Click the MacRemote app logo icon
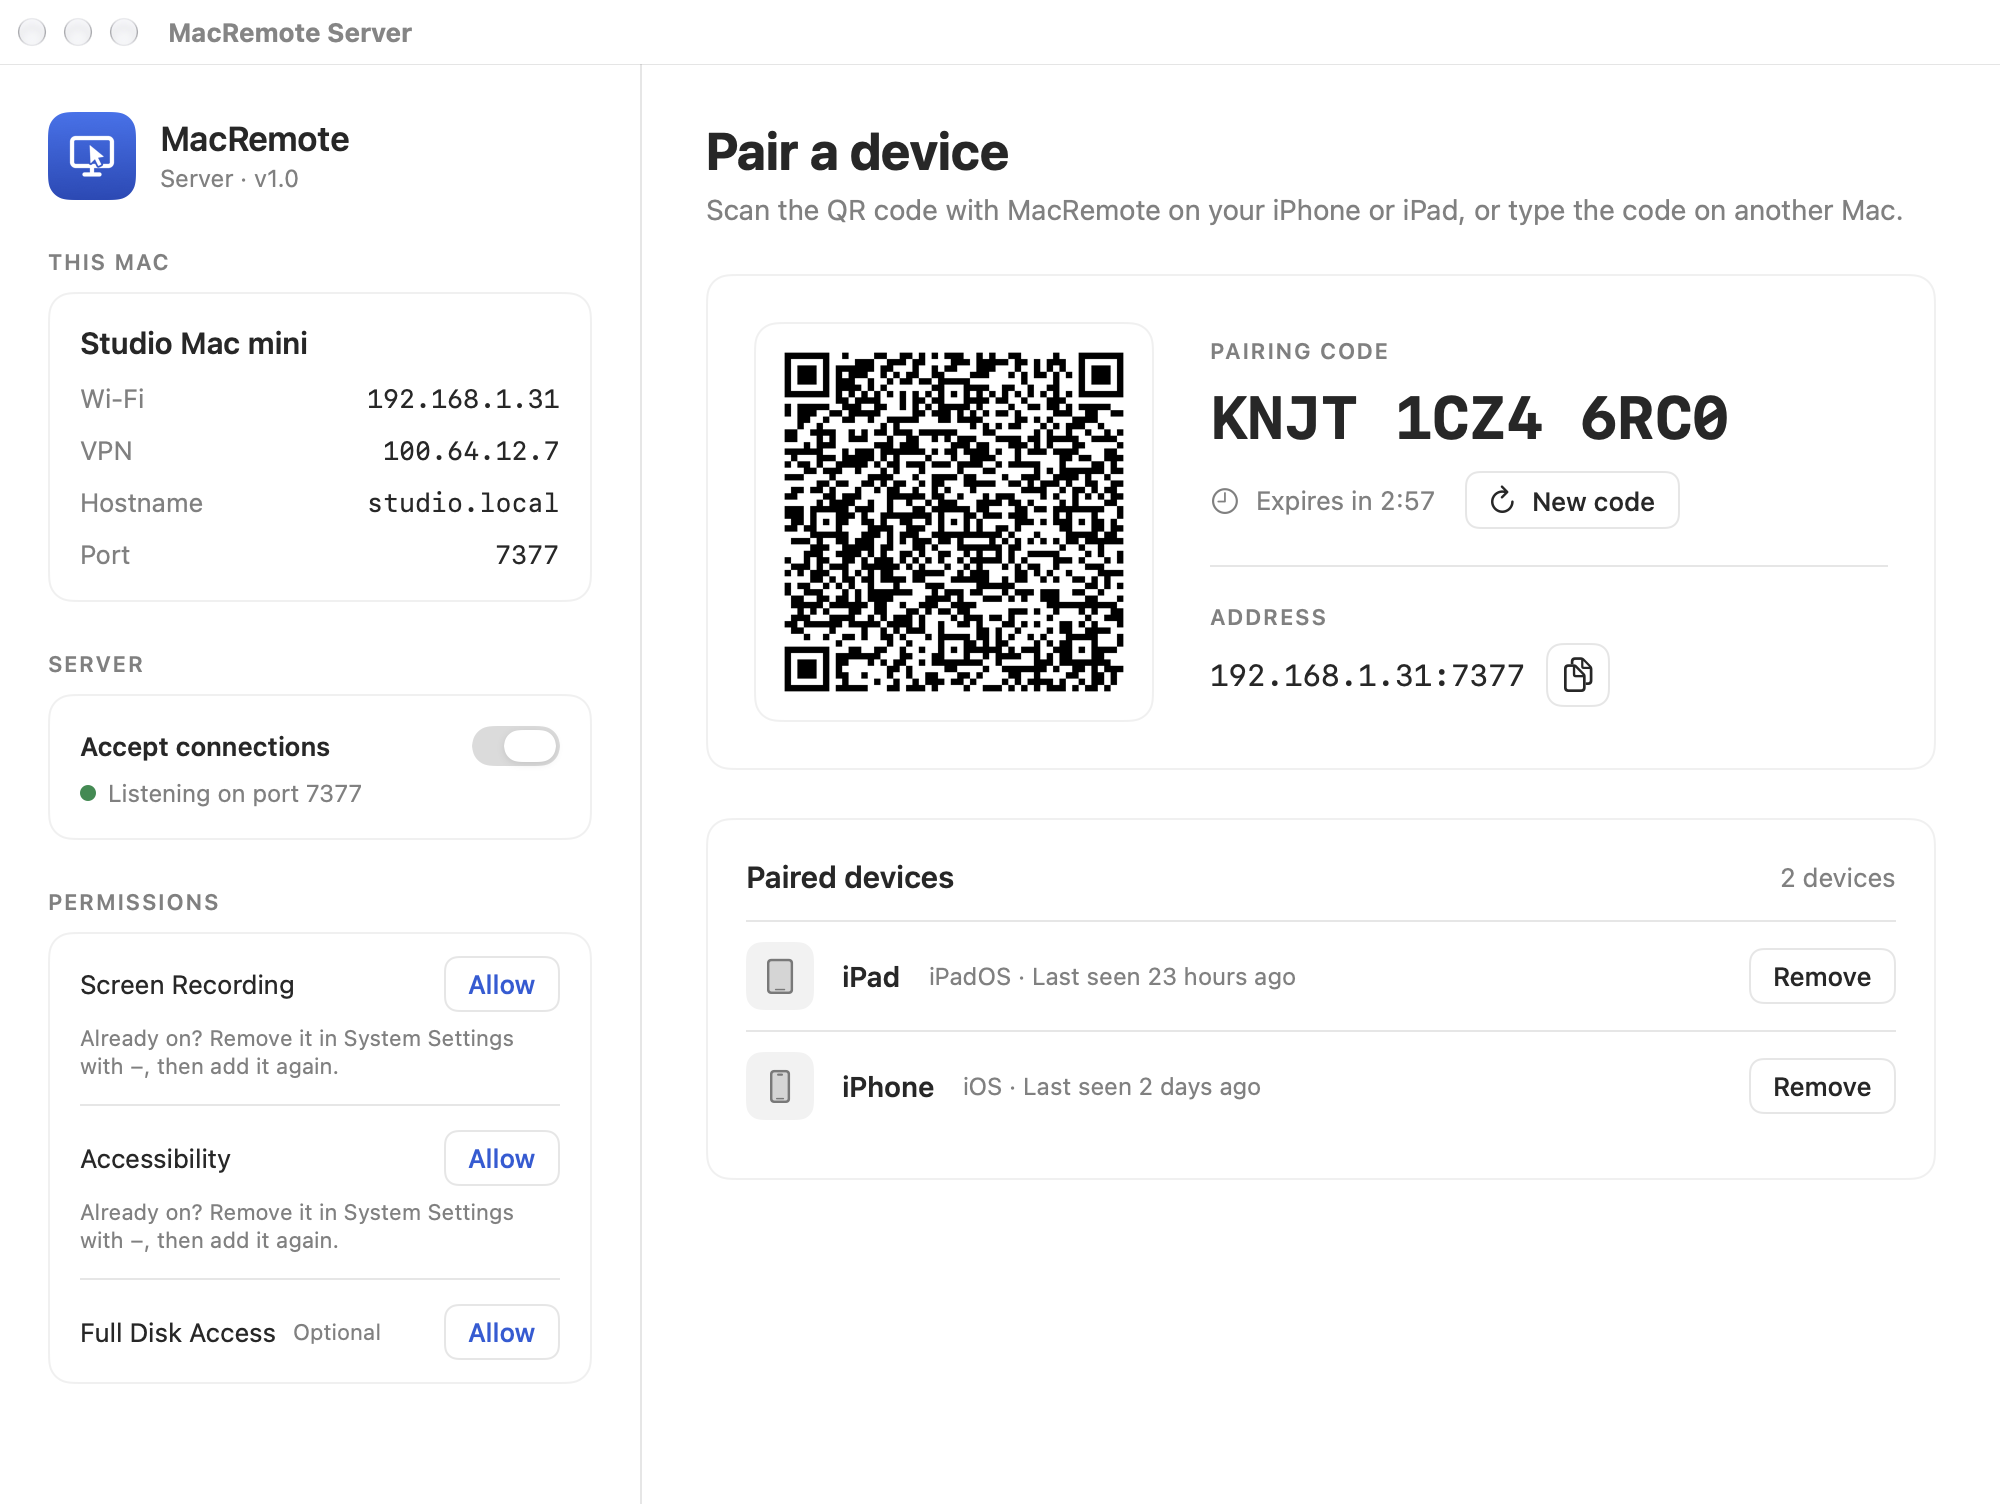This screenshot has height=1504, width=2000. click(x=92, y=156)
